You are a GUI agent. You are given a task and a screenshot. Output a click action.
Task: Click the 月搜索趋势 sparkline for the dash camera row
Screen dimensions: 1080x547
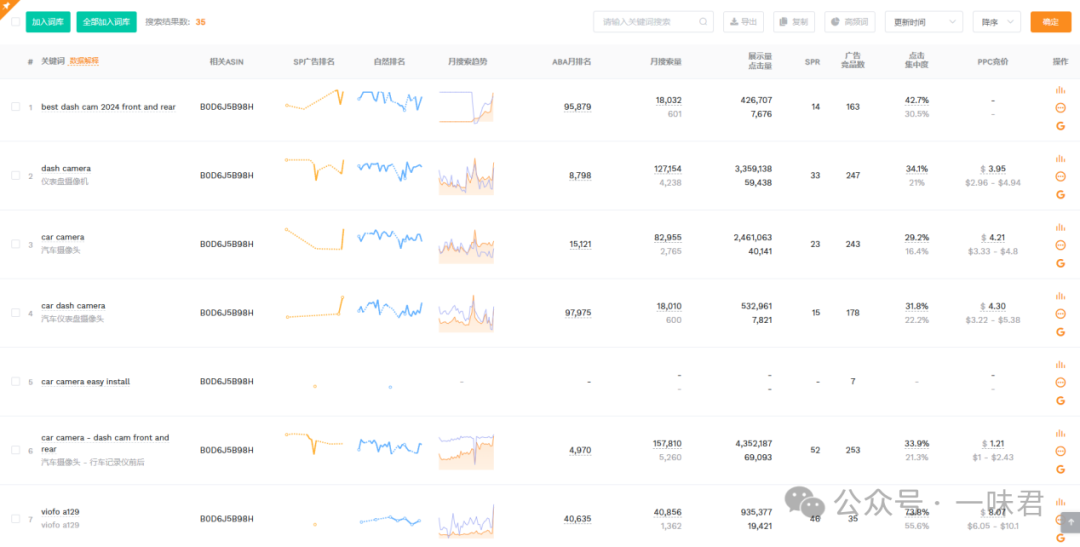click(466, 176)
